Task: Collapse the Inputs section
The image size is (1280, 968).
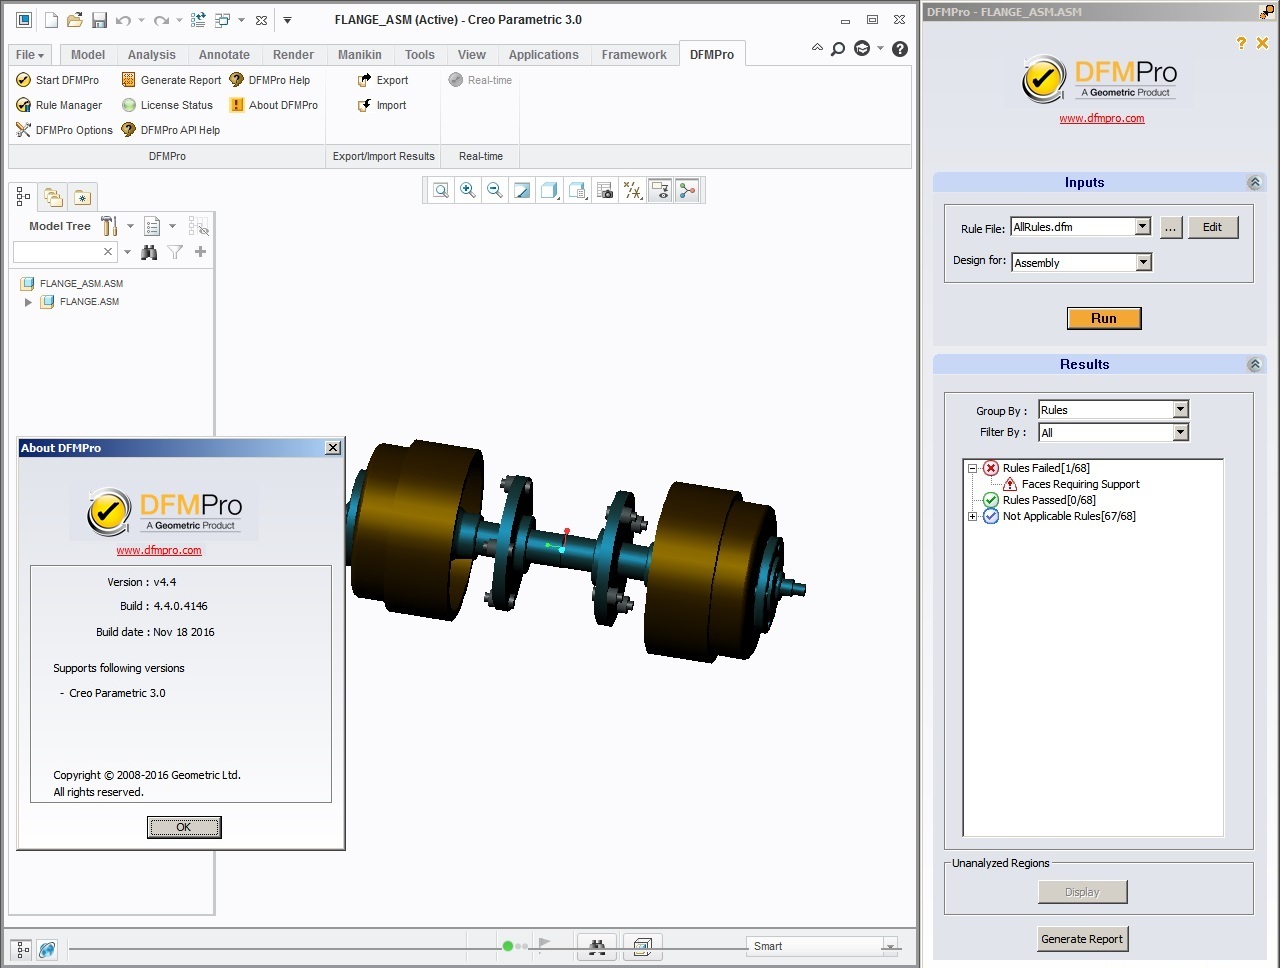Action: pos(1254,183)
